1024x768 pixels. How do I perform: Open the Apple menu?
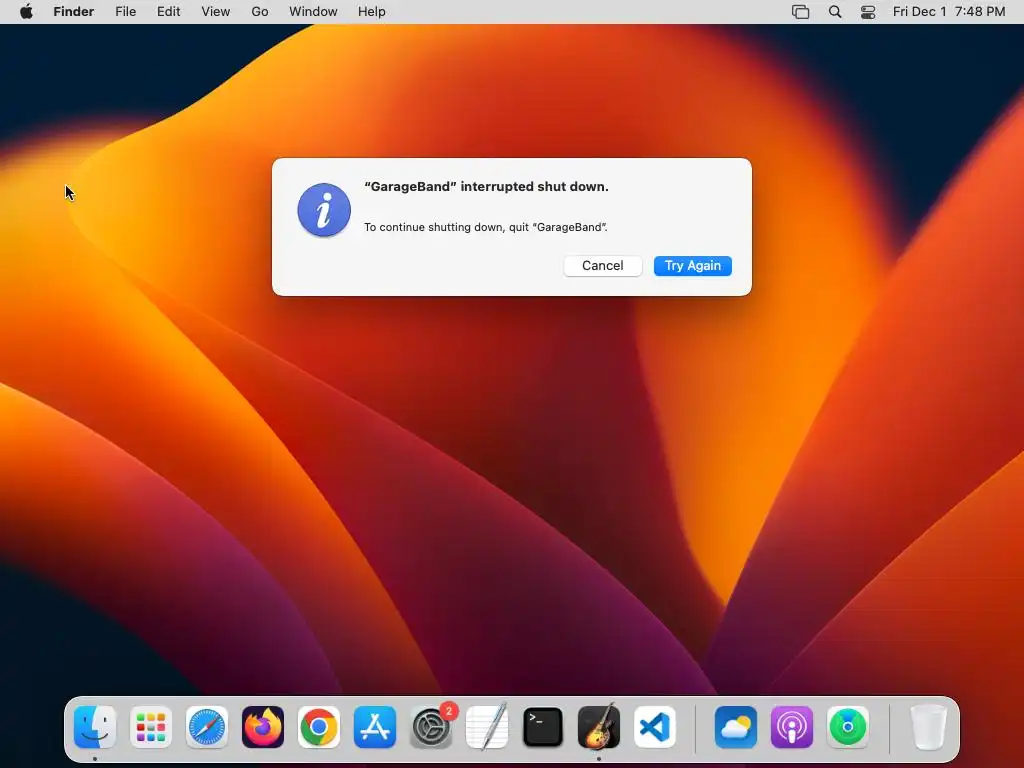[26, 12]
